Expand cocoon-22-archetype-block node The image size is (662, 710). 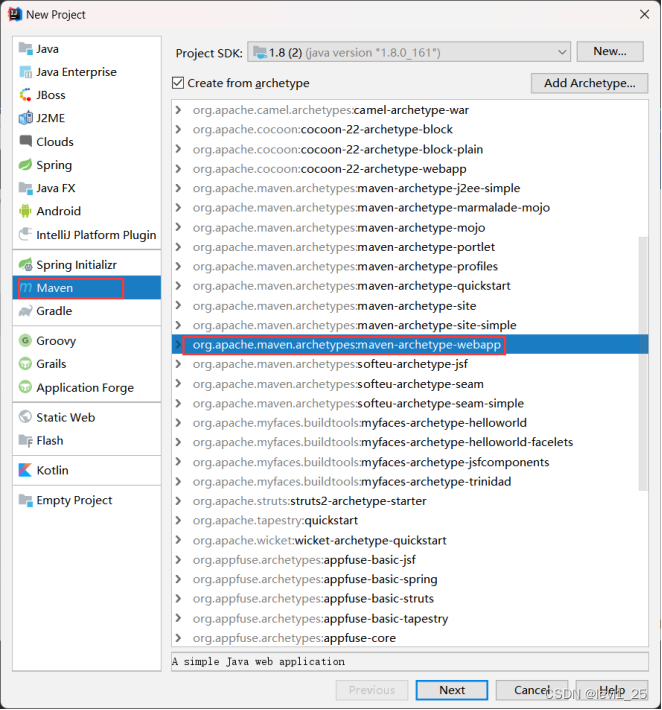click(x=178, y=130)
